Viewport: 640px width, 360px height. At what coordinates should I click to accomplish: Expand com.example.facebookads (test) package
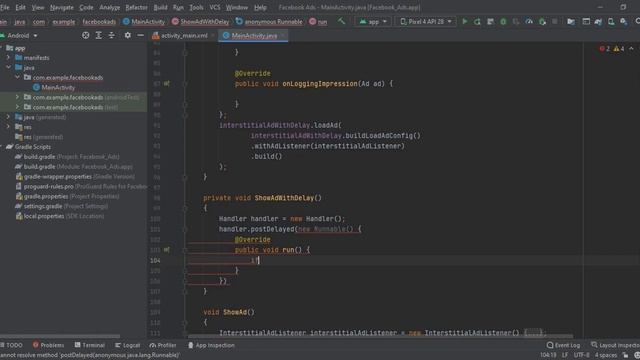[18, 107]
